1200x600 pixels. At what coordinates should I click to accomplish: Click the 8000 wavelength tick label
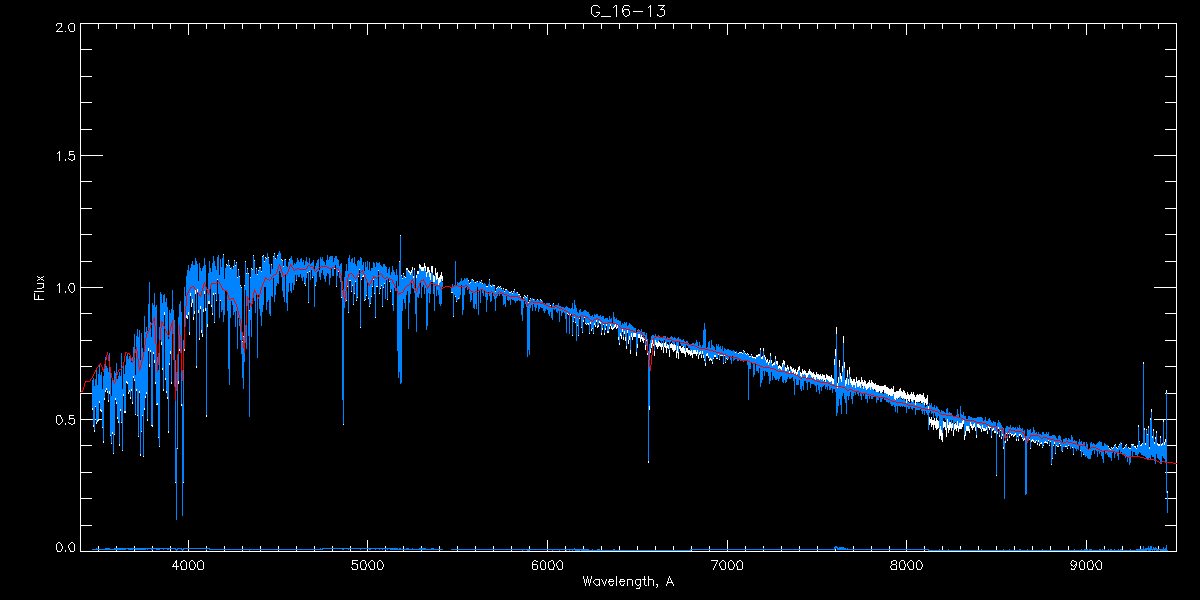pyautogui.click(x=907, y=564)
